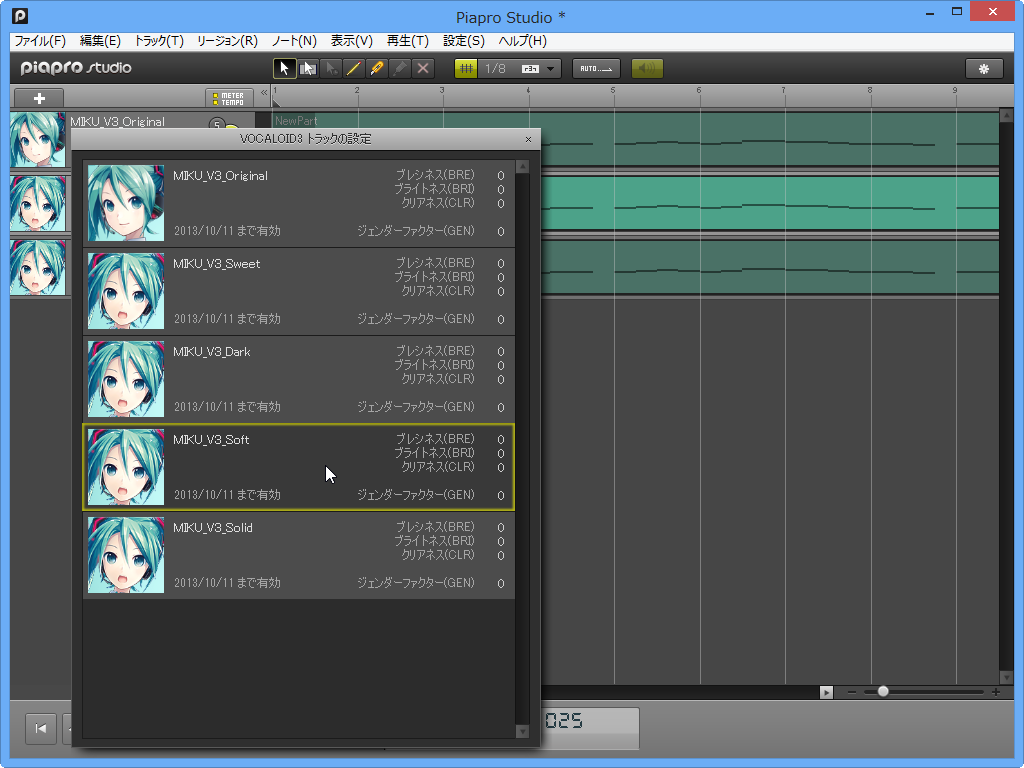Select the range selection tool

(308, 69)
